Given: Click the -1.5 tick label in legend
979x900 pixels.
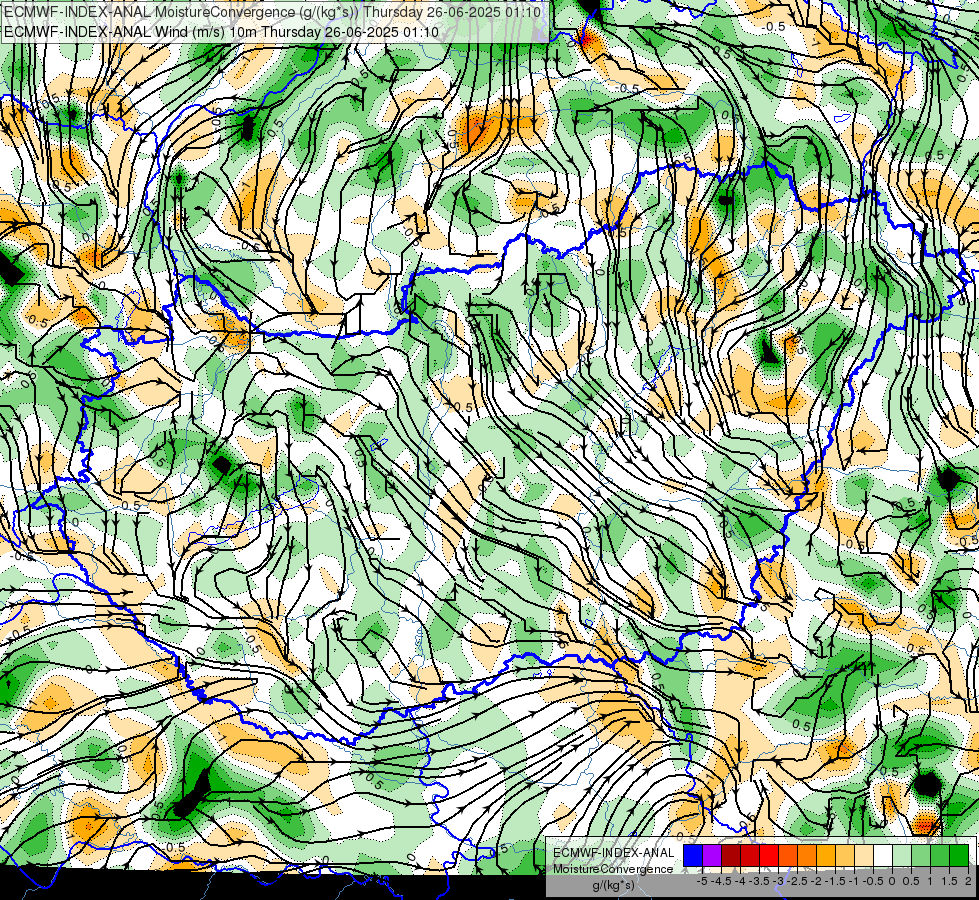Looking at the screenshot, I should pos(835,881).
